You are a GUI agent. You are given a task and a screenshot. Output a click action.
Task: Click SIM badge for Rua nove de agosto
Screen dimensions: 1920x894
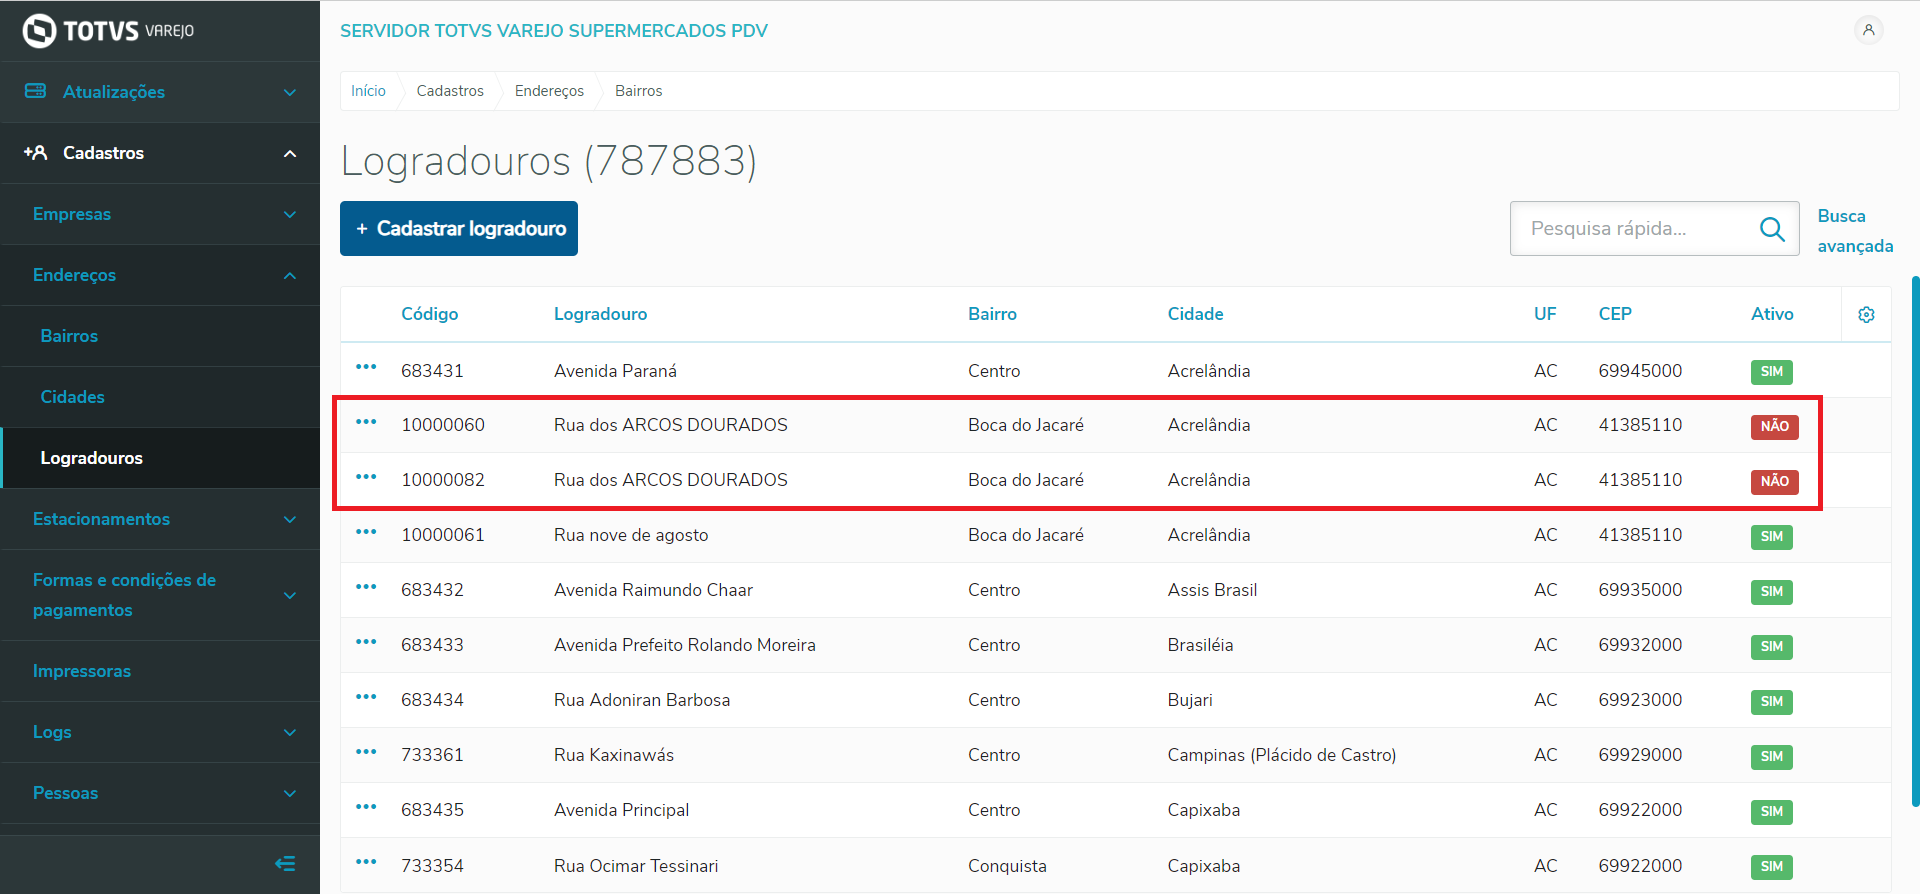coord(1771,537)
